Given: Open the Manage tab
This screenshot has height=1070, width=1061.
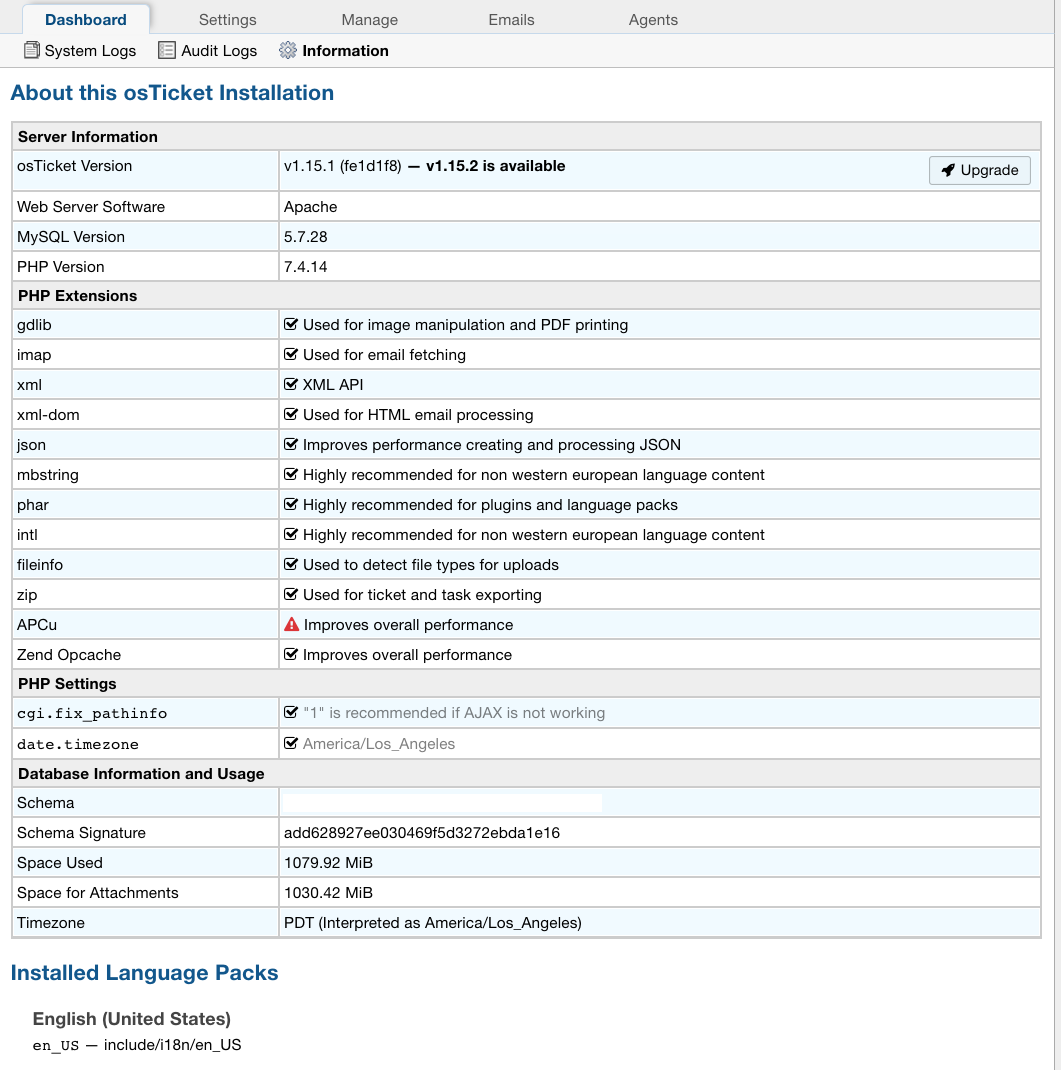Looking at the screenshot, I should (369, 20).
